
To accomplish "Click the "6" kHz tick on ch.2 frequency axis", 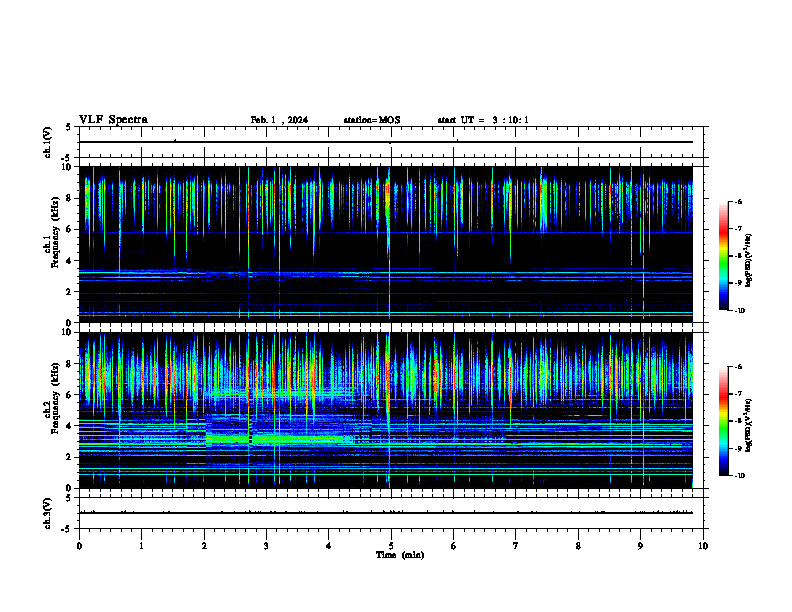I will [x=69, y=395].
